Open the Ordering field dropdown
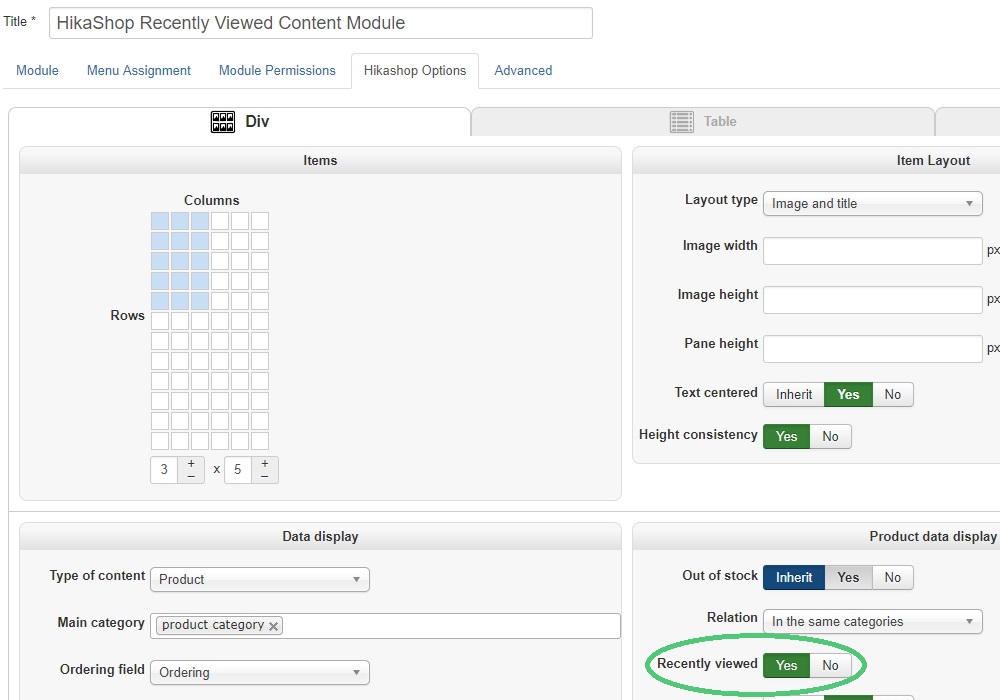The height and width of the screenshot is (700, 1000). point(259,673)
